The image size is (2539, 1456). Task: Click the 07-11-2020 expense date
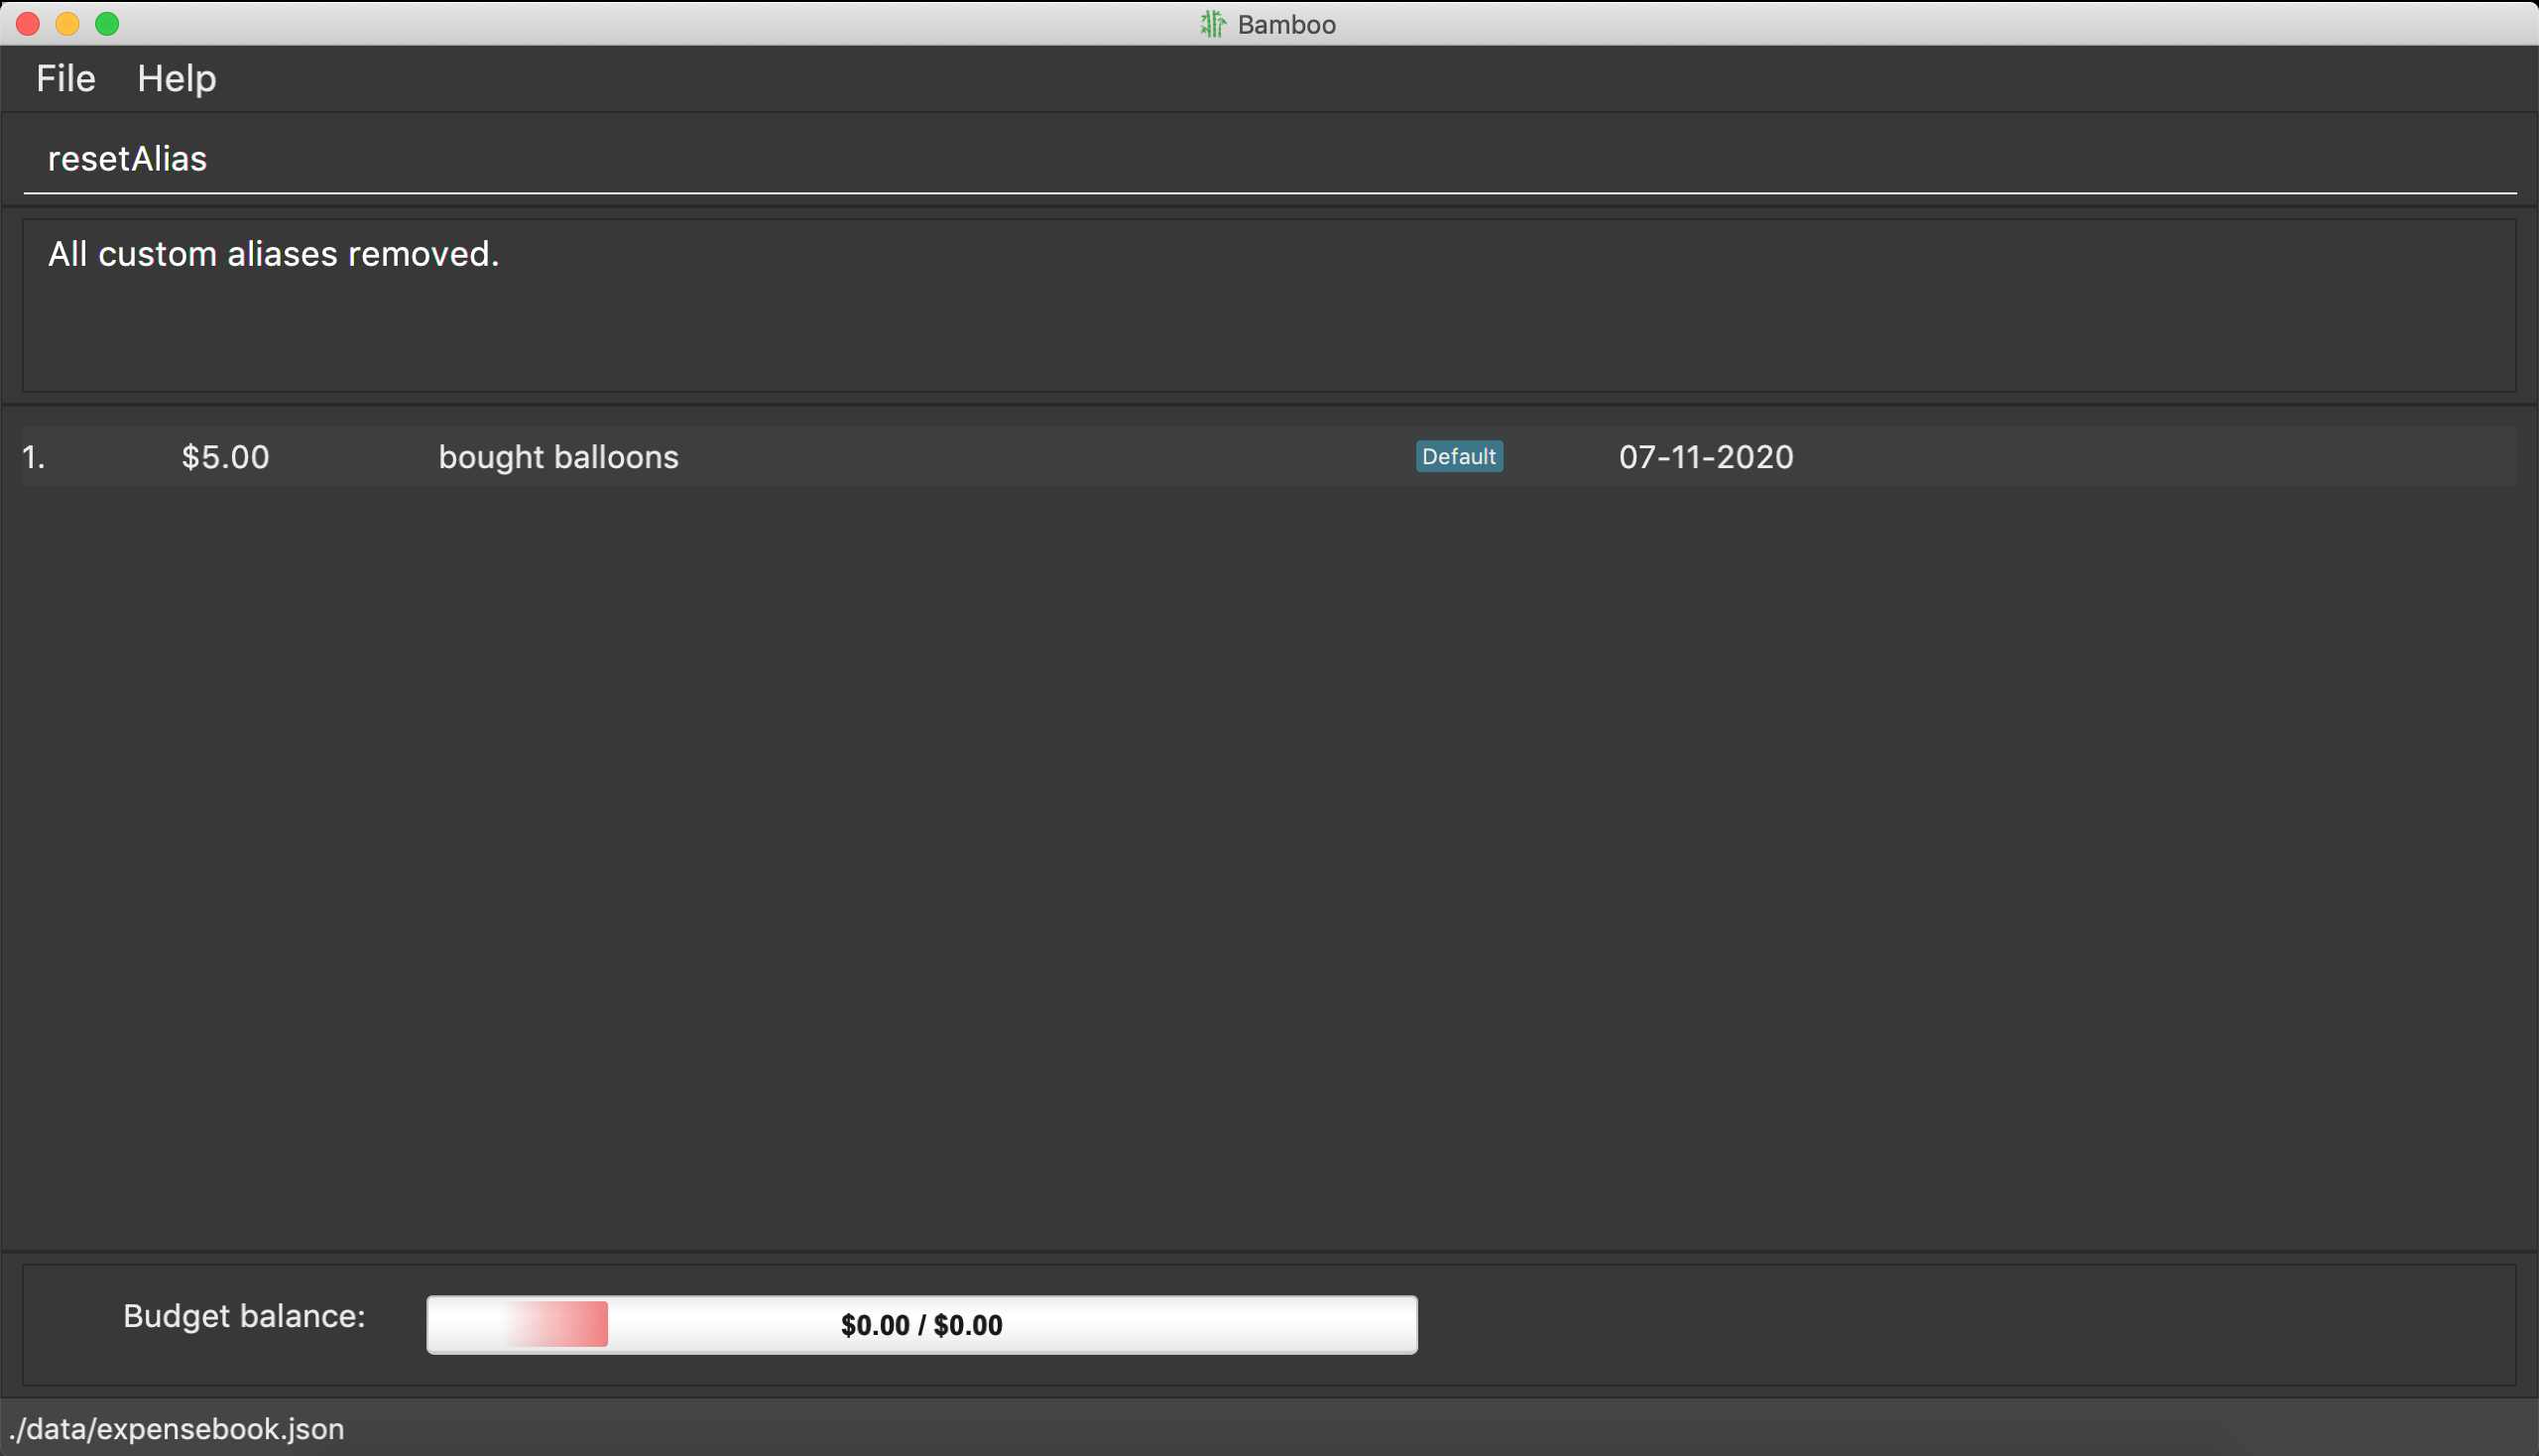click(1706, 457)
